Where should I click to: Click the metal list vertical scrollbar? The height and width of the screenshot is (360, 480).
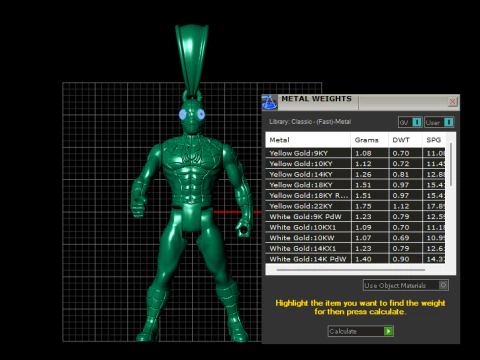pyautogui.click(x=451, y=165)
